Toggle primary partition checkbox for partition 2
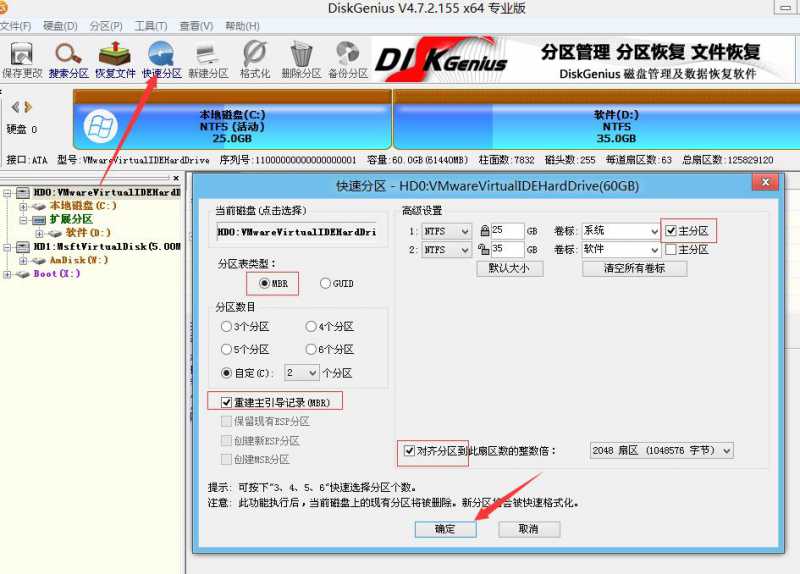Screen dimensions: 800x574 click(671, 249)
